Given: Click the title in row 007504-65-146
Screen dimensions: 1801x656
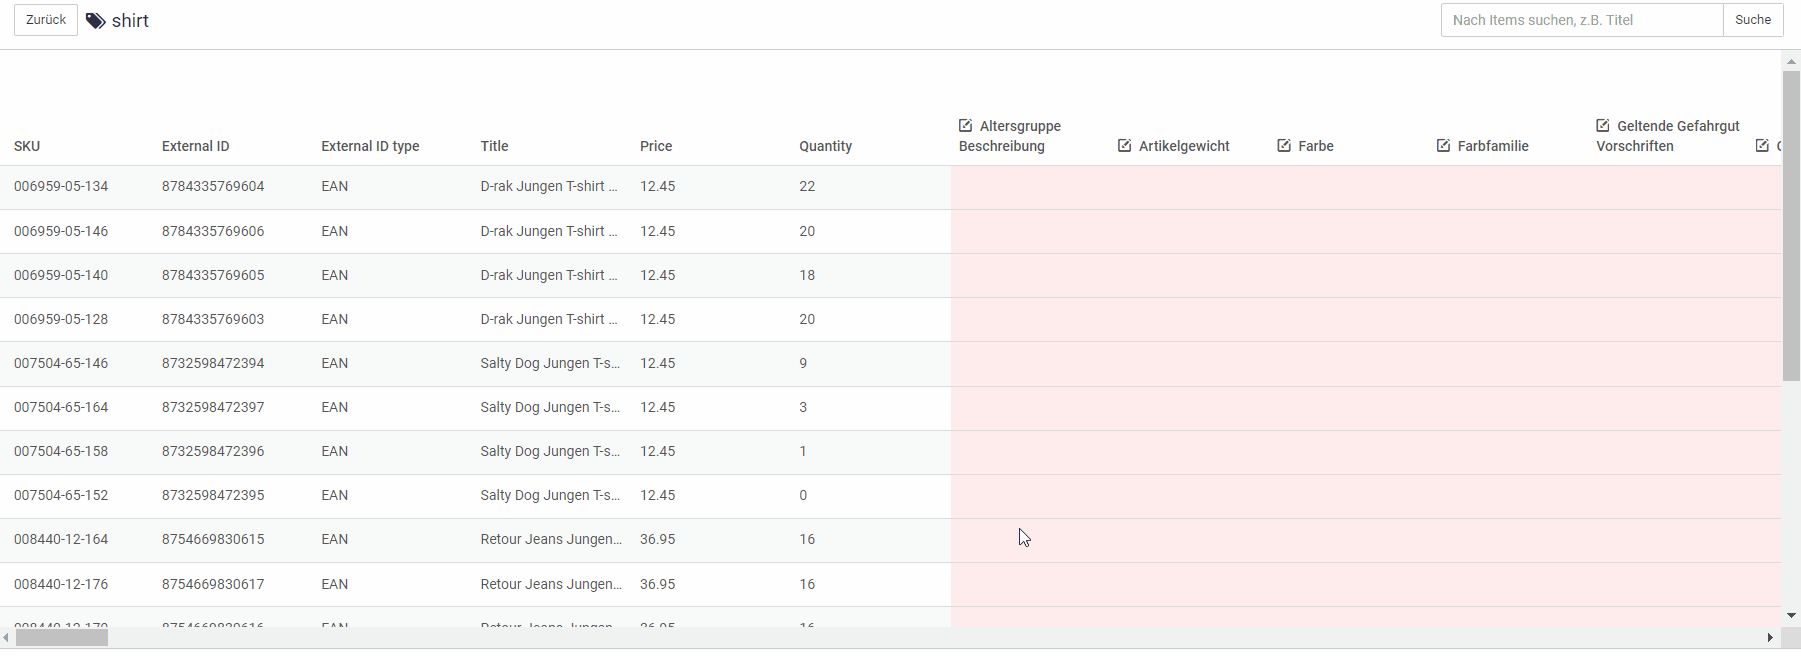Looking at the screenshot, I should point(550,363).
